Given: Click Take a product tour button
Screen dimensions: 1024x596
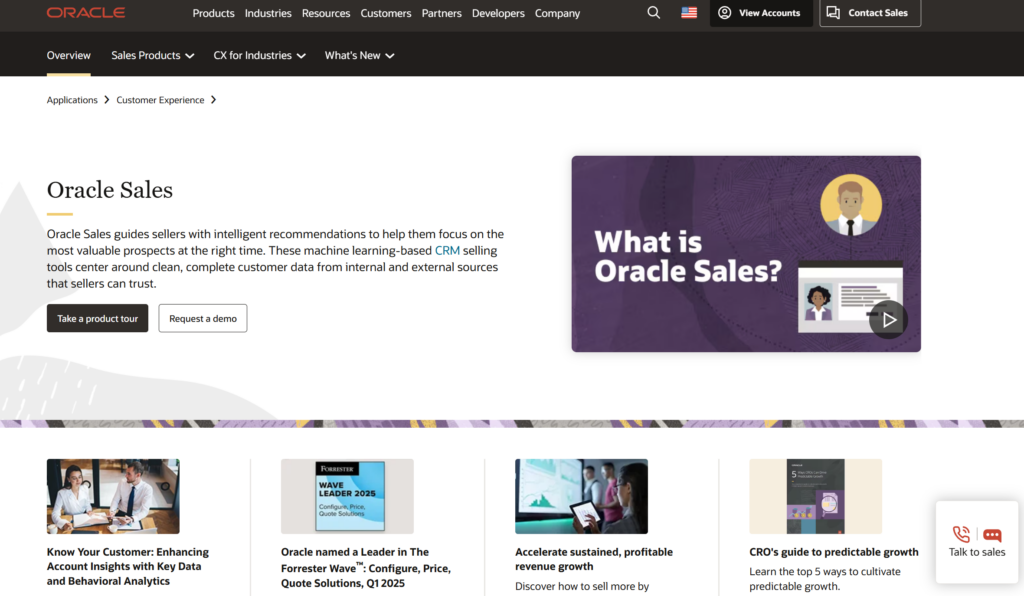Looking at the screenshot, I should point(97,319).
